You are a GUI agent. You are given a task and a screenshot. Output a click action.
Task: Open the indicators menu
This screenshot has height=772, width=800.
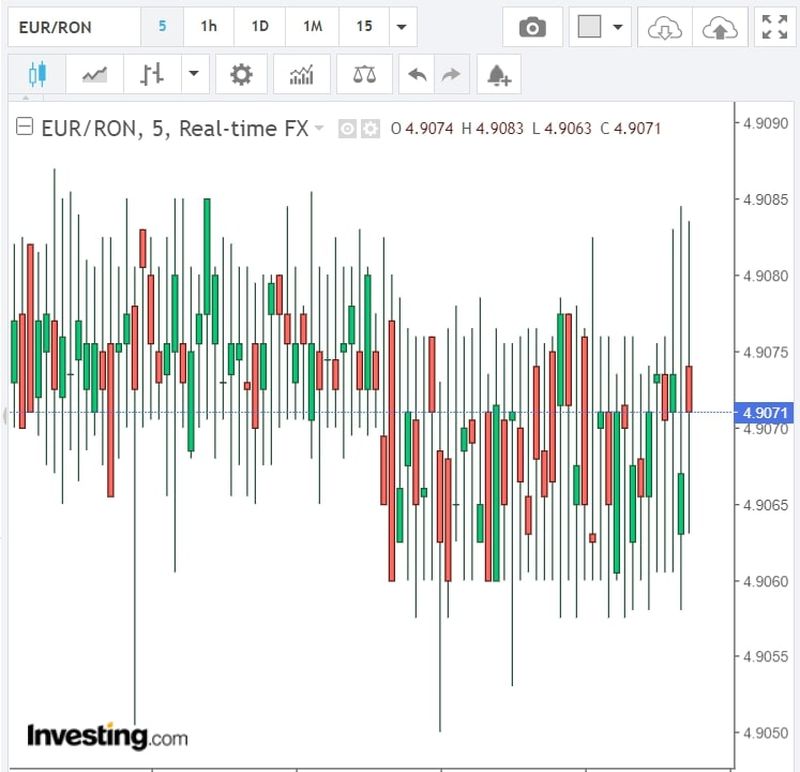point(300,74)
